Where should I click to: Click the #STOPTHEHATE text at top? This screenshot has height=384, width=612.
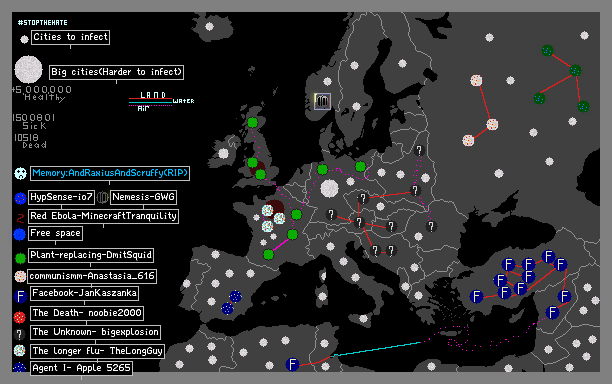point(43,23)
